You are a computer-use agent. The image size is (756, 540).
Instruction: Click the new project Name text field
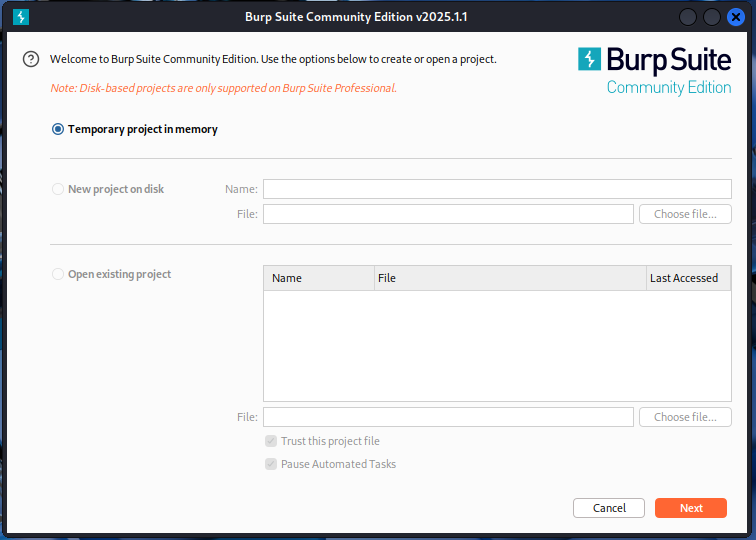point(497,189)
